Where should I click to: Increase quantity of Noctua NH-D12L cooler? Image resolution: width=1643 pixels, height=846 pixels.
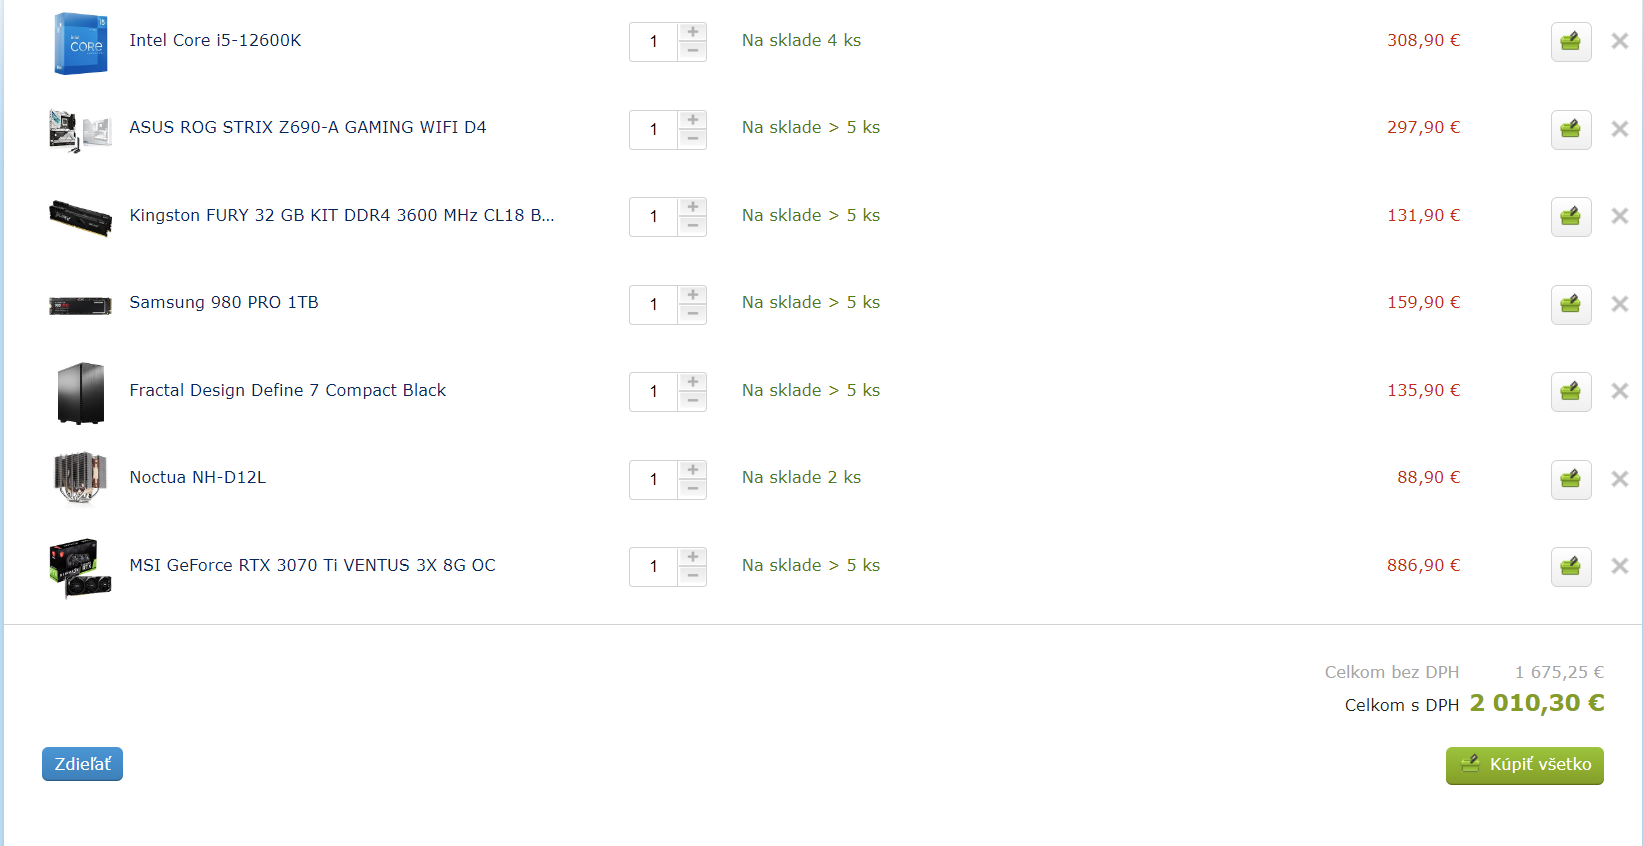point(693,469)
